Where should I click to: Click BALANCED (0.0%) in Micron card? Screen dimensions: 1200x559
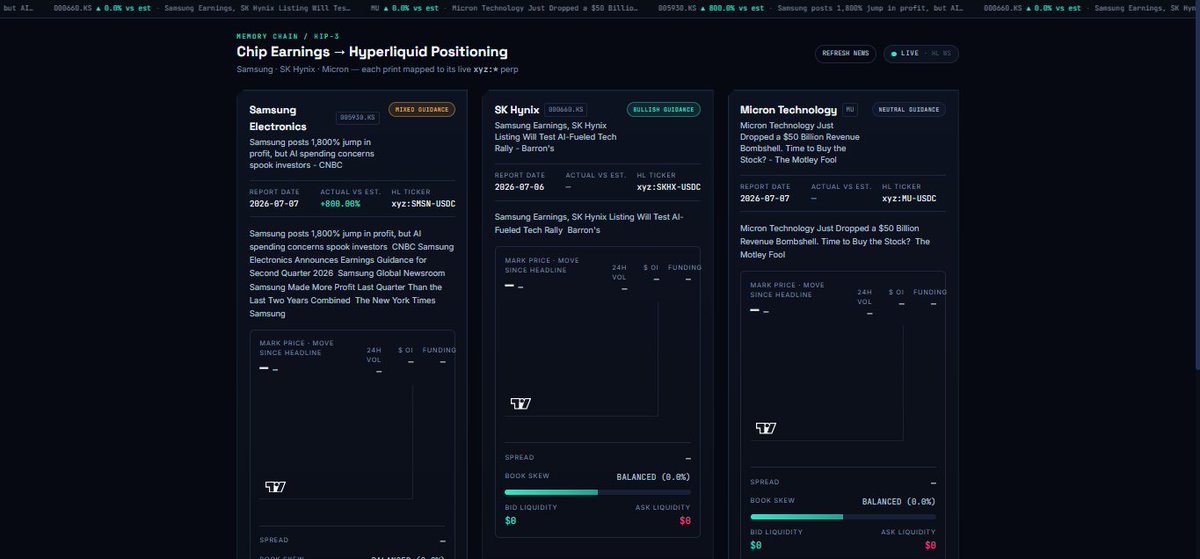(x=899, y=501)
